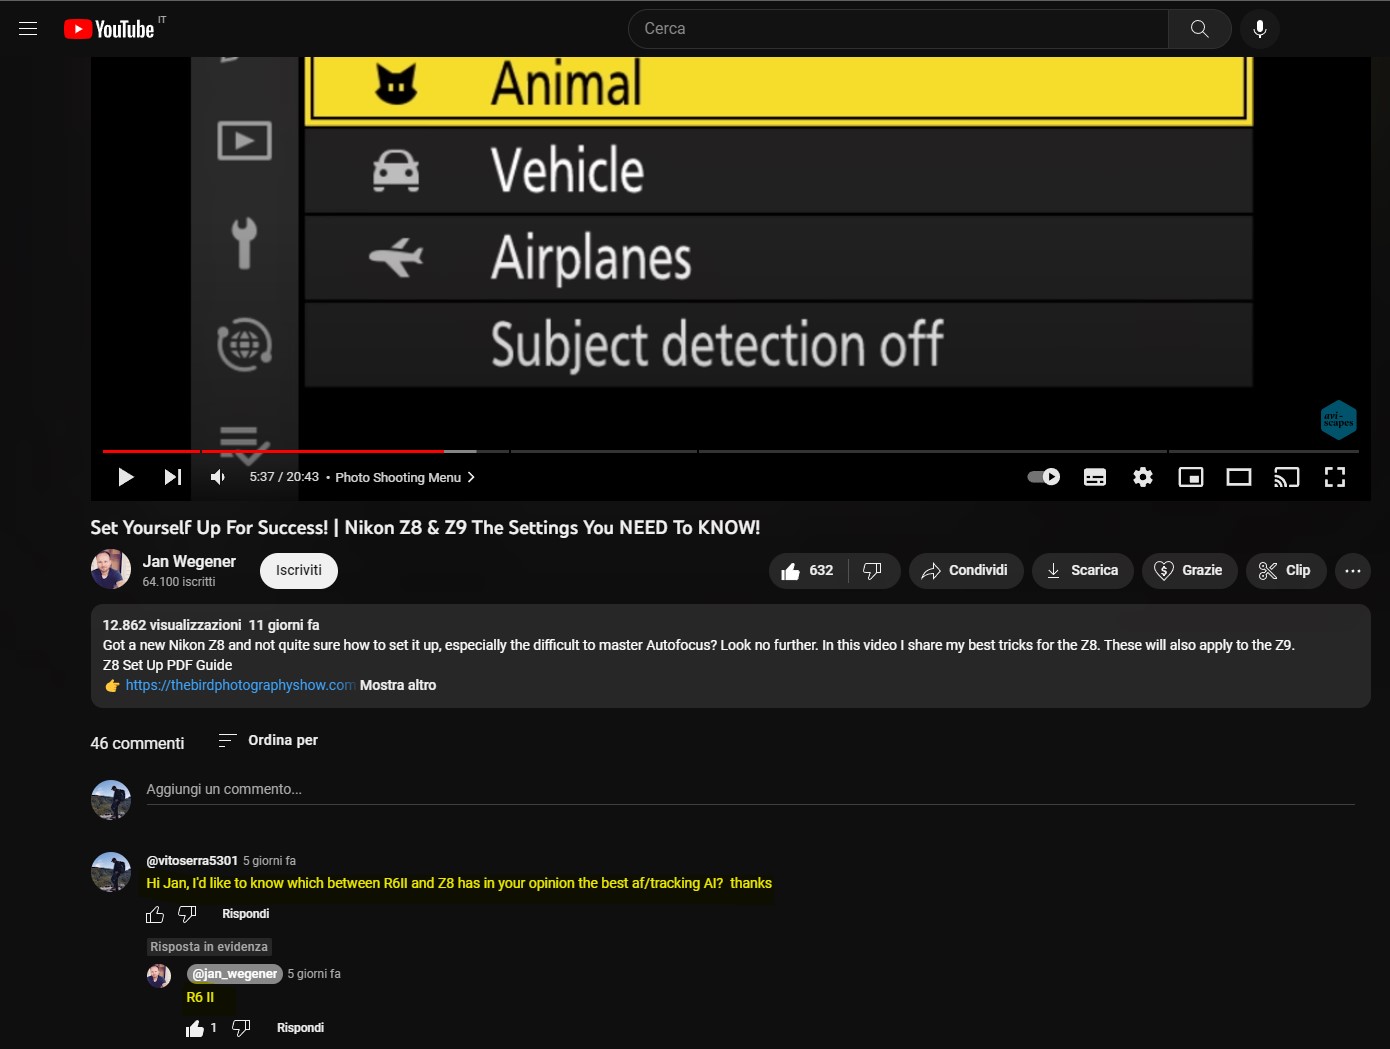Go to the YouTube home logo

pyautogui.click(x=108, y=29)
